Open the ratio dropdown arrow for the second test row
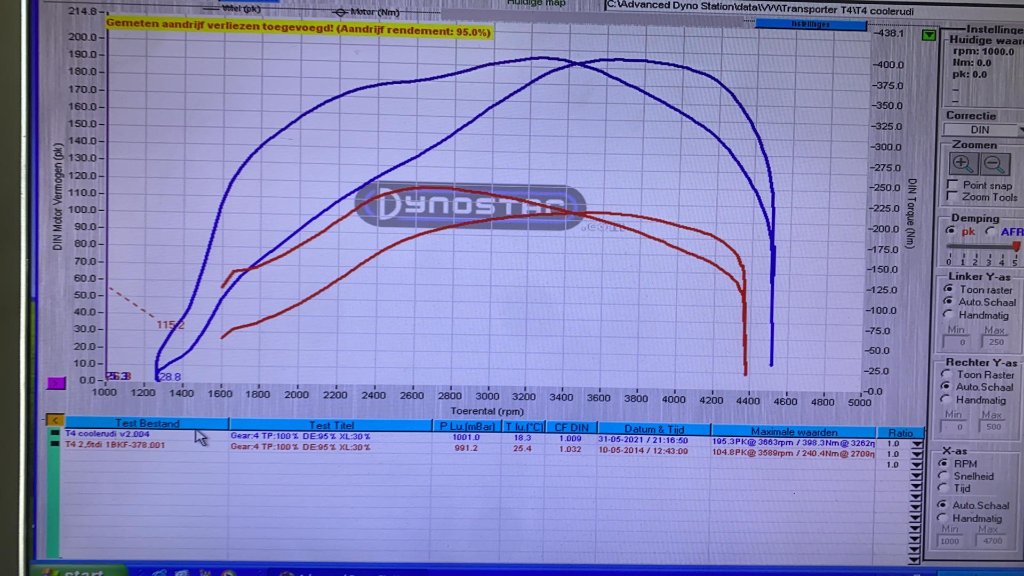Screen dimensions: 1024x576 tap(916, 455)
